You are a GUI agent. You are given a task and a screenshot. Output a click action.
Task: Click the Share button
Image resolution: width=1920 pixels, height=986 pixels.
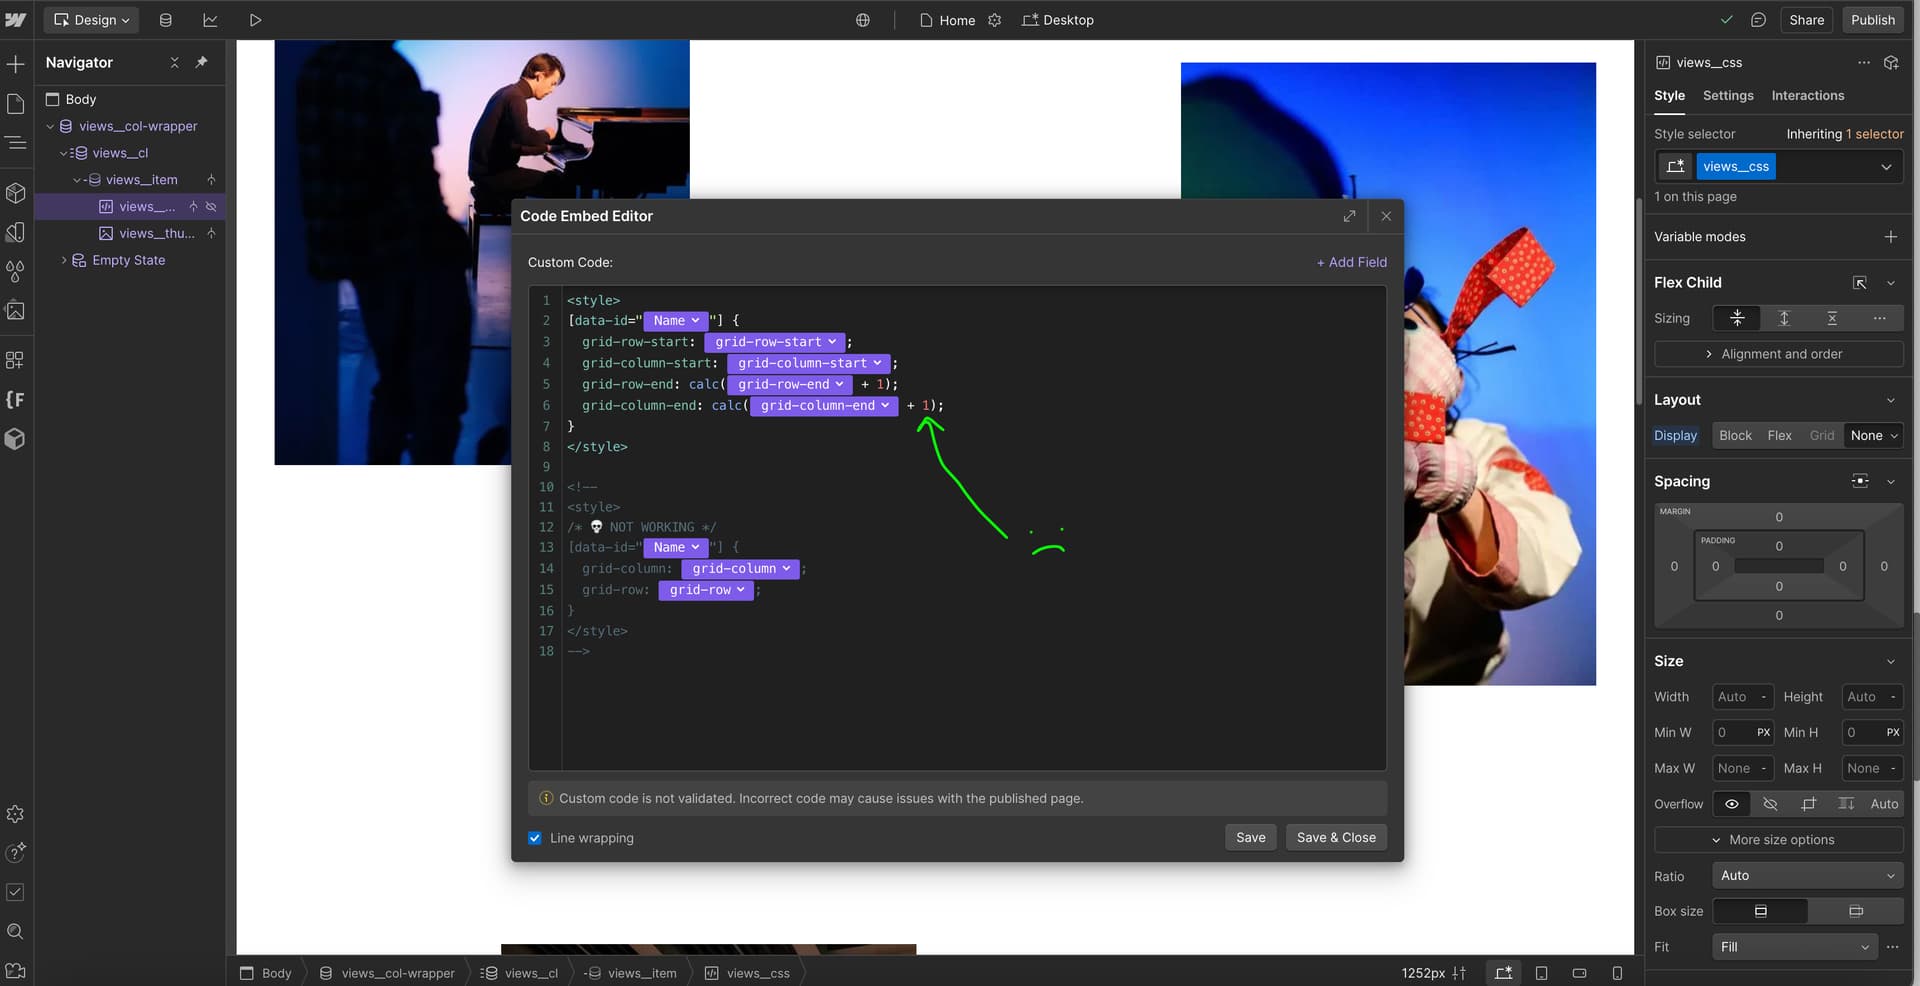tap(1806, 20)
